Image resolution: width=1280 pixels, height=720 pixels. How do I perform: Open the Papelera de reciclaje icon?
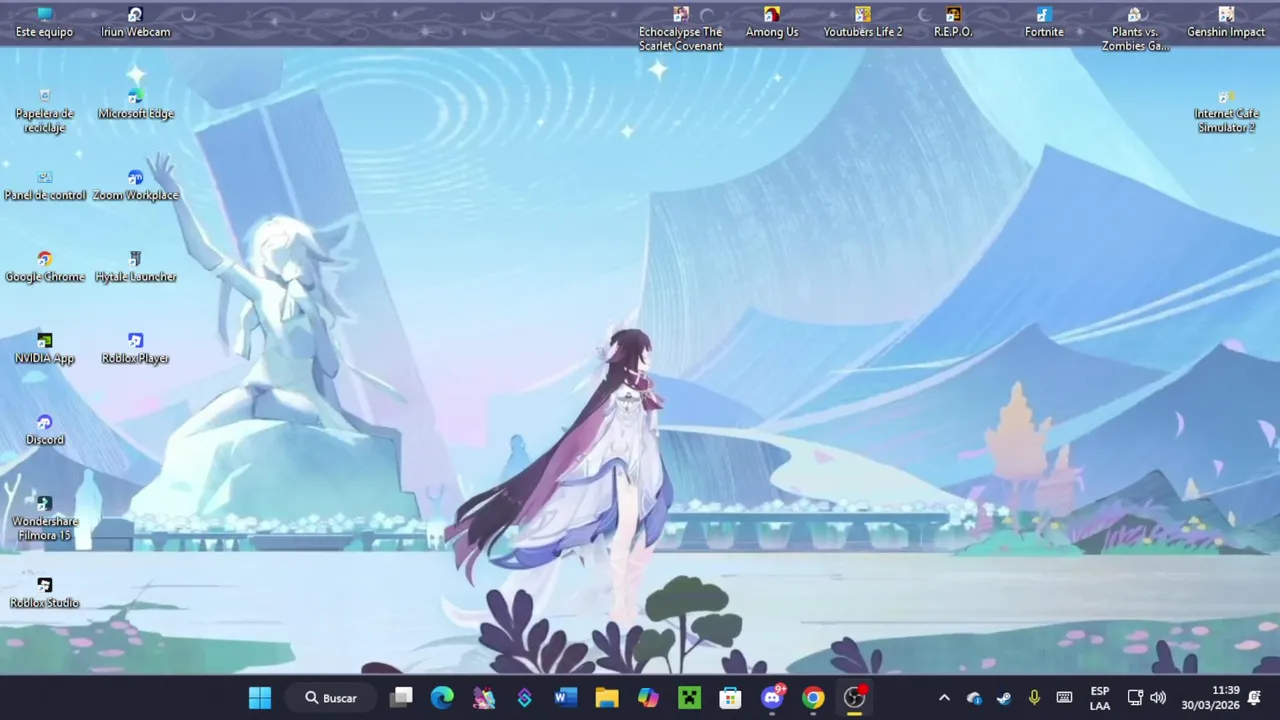pos(44,111)
